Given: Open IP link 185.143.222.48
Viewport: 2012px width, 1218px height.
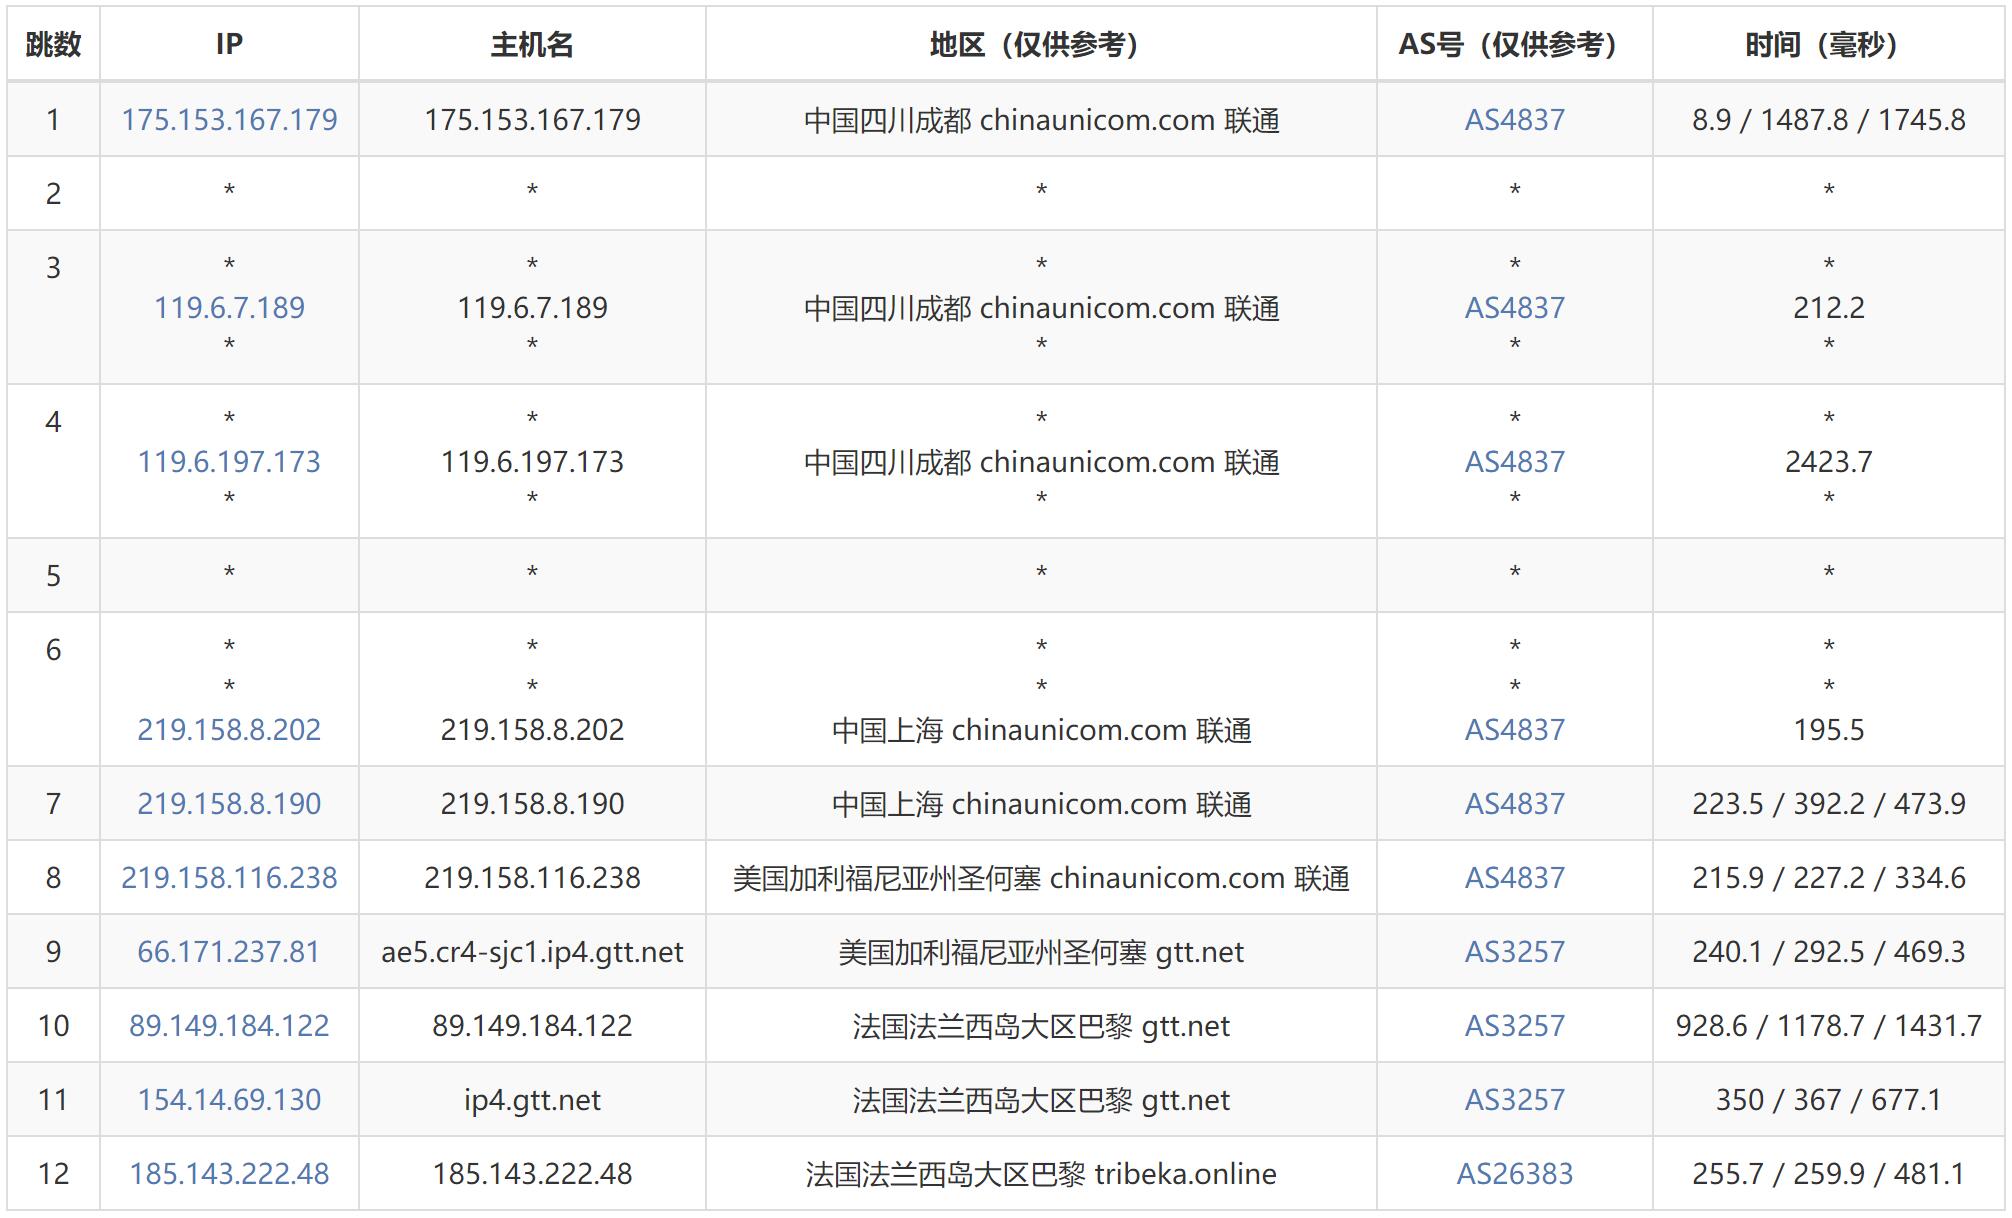Looking at the screenshot, I should click(x=229, y=1174).
